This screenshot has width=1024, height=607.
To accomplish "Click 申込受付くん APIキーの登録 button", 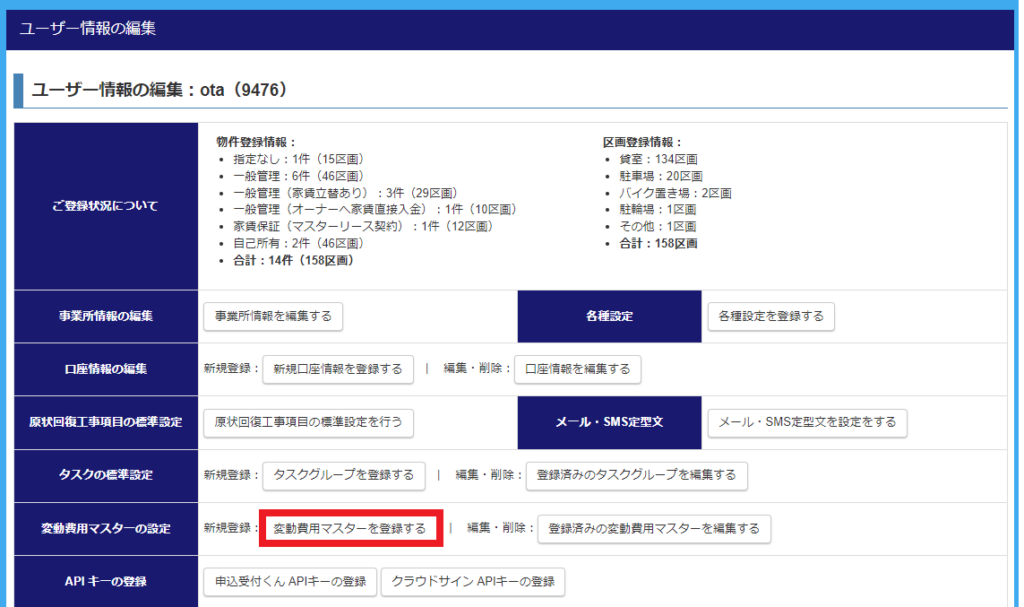I will pos(290,581).
